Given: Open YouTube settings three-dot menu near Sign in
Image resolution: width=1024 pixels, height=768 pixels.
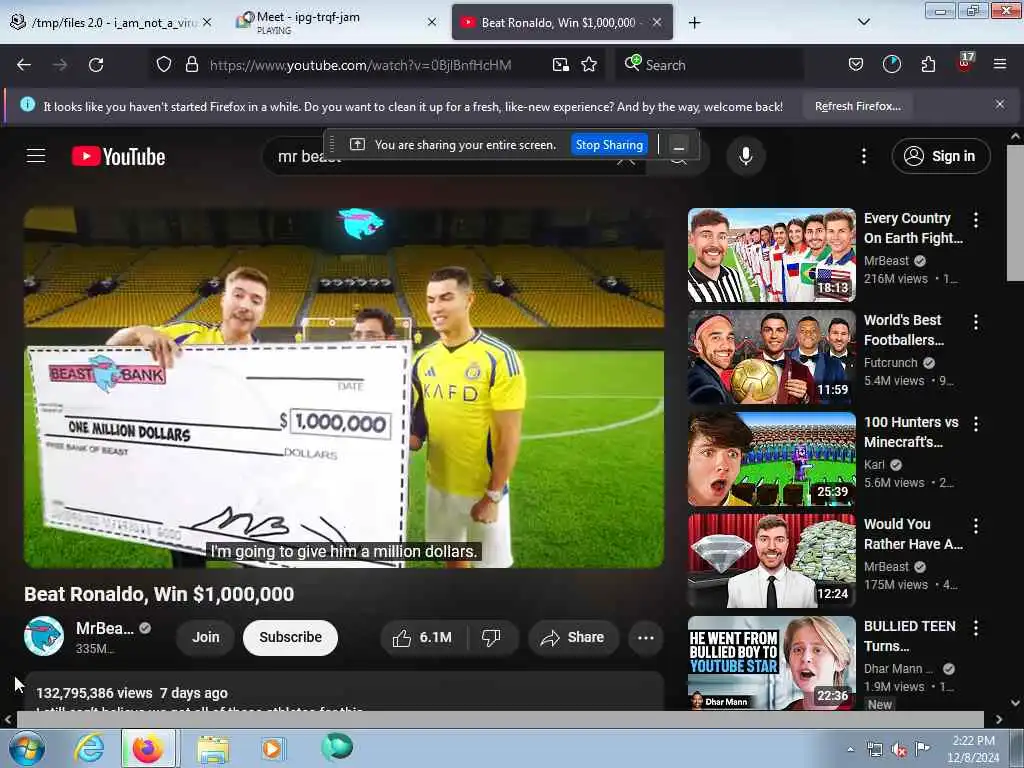Looking at the screenshot, I should click(x=863, y=156).
